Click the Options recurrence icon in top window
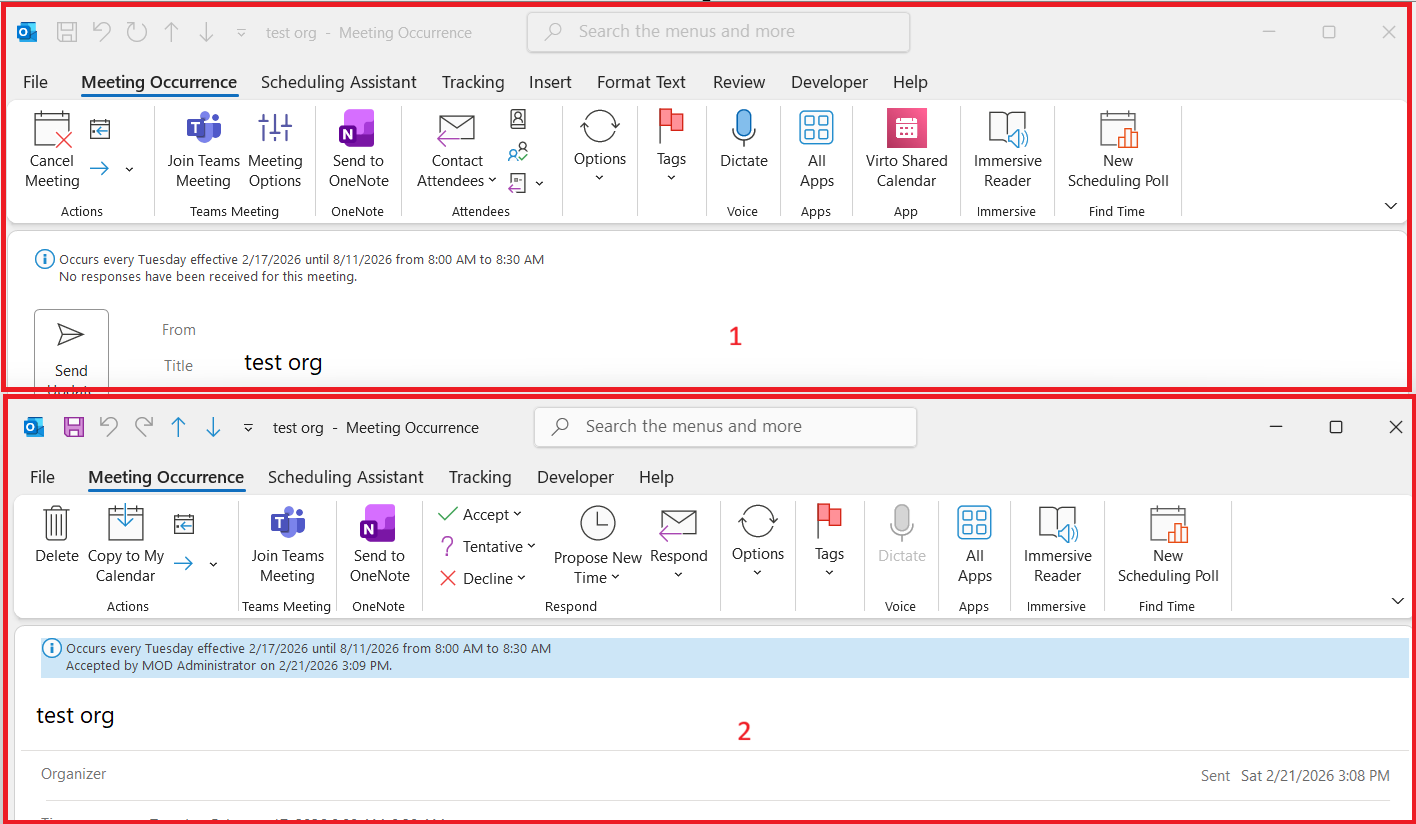 600,127
